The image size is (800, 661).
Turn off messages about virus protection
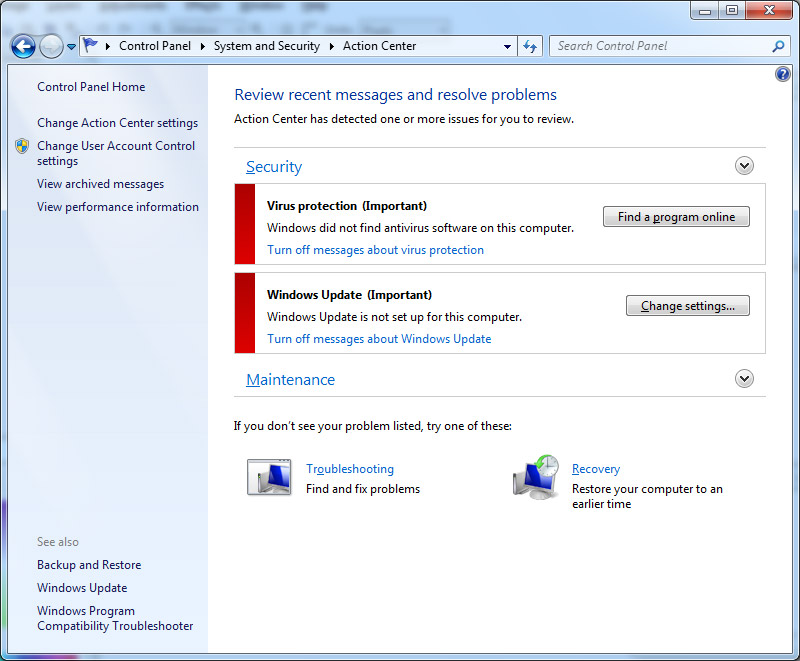(375, 250)
